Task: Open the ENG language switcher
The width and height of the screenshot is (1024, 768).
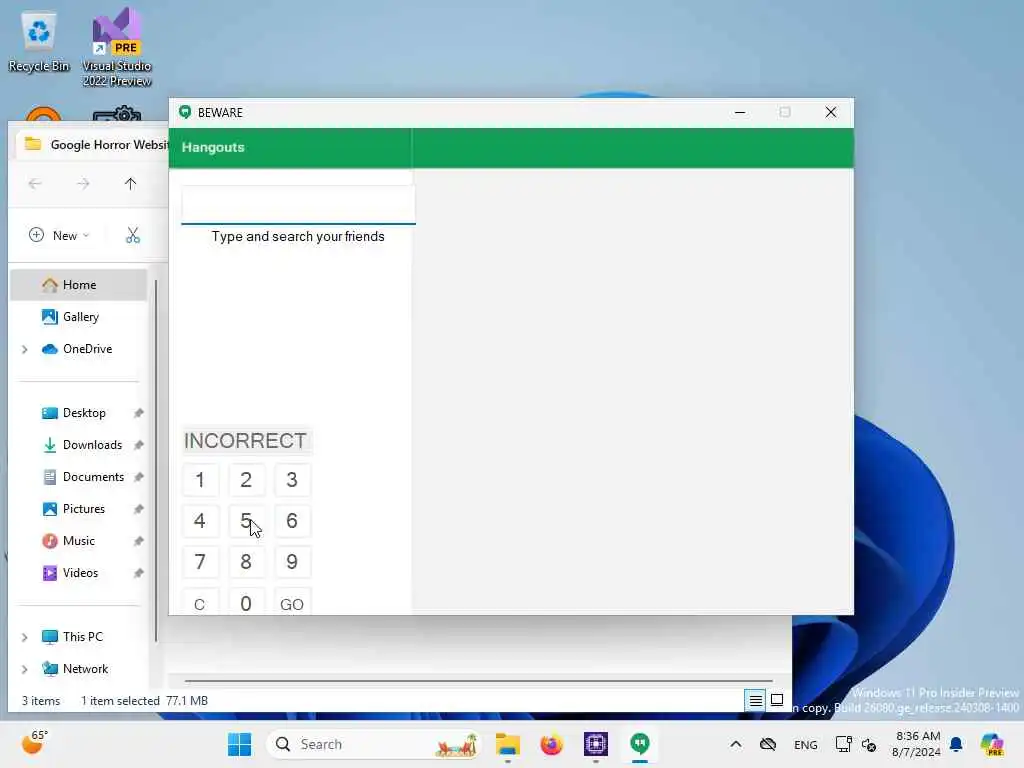Action: point(805,744)
